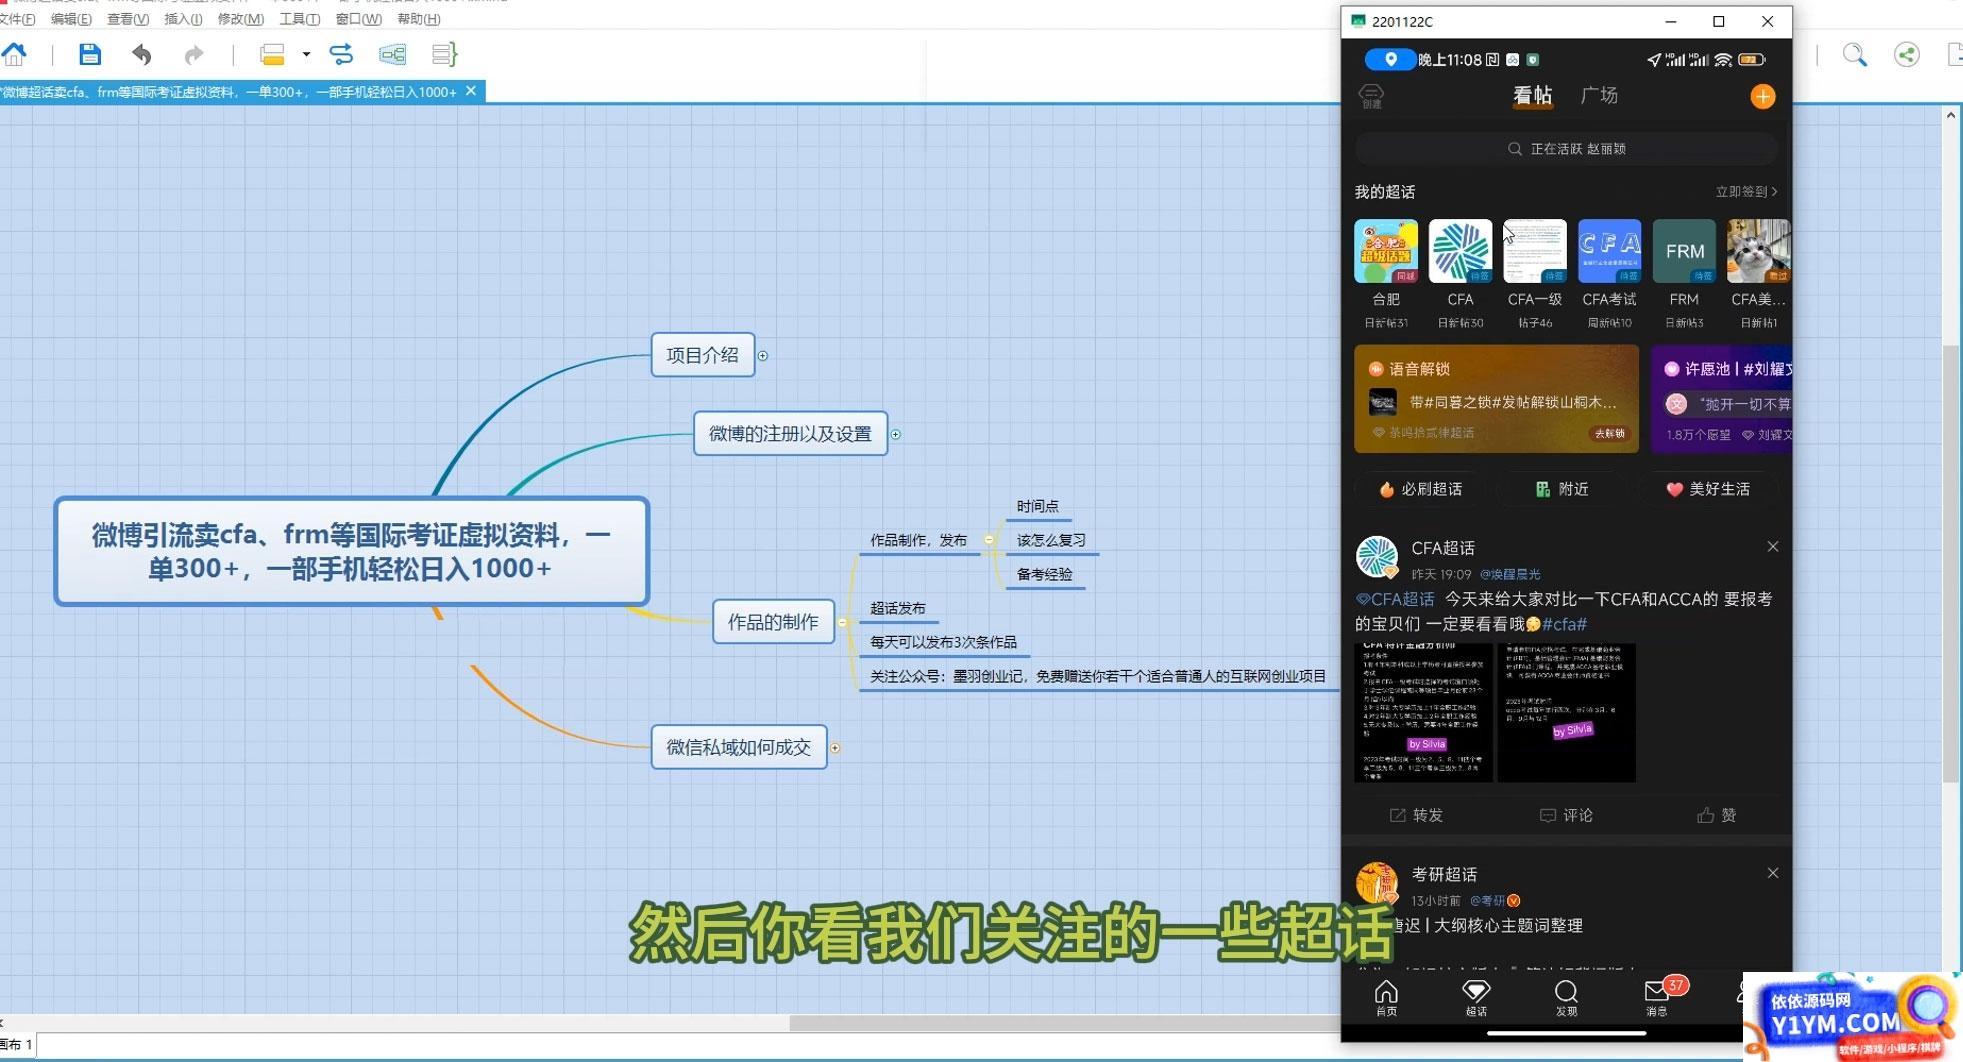Click the magnifier search icon at top right

[x=1855, y=55]
